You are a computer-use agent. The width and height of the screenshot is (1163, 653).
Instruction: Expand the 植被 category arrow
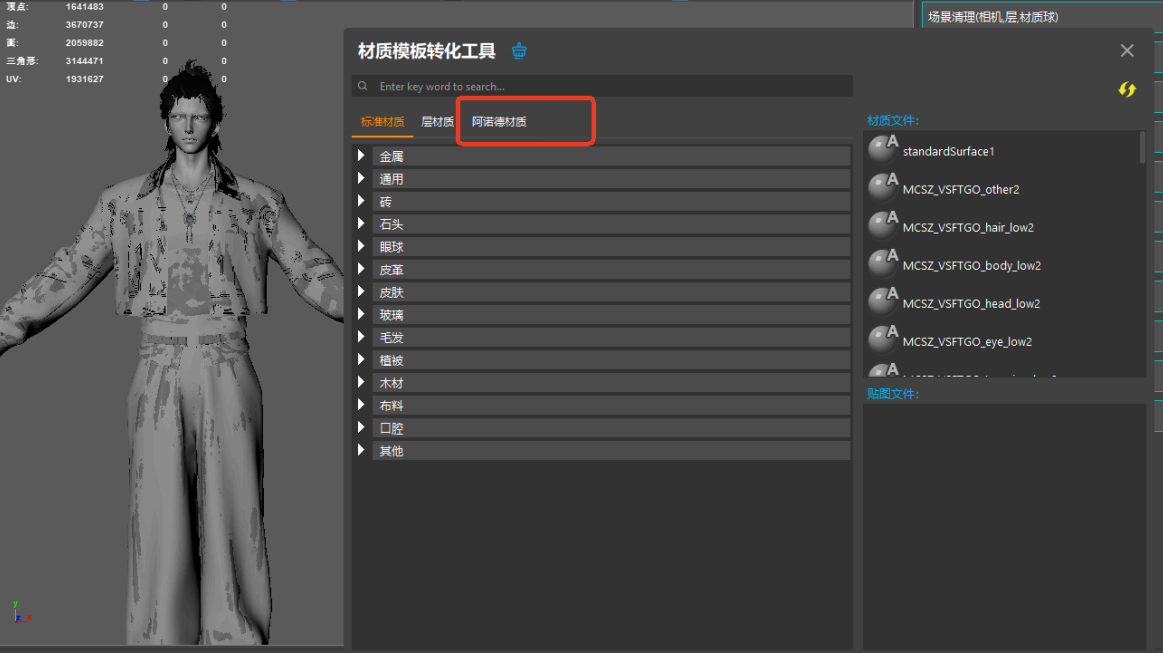tap(361, 359)
